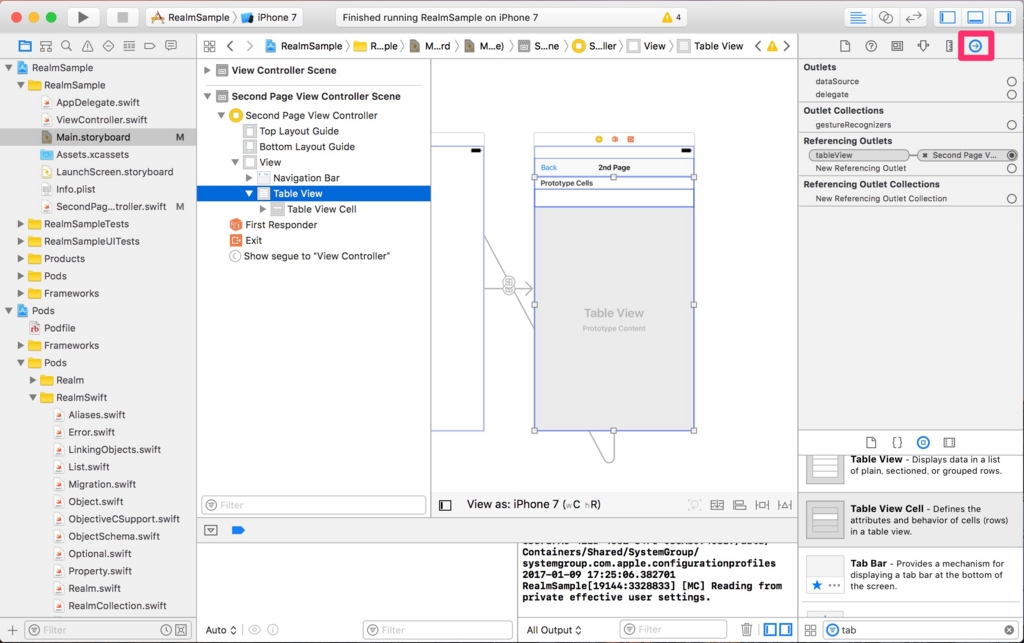
Task: Clear the debug console with trash icon
Action: click(x=746, y=629)
